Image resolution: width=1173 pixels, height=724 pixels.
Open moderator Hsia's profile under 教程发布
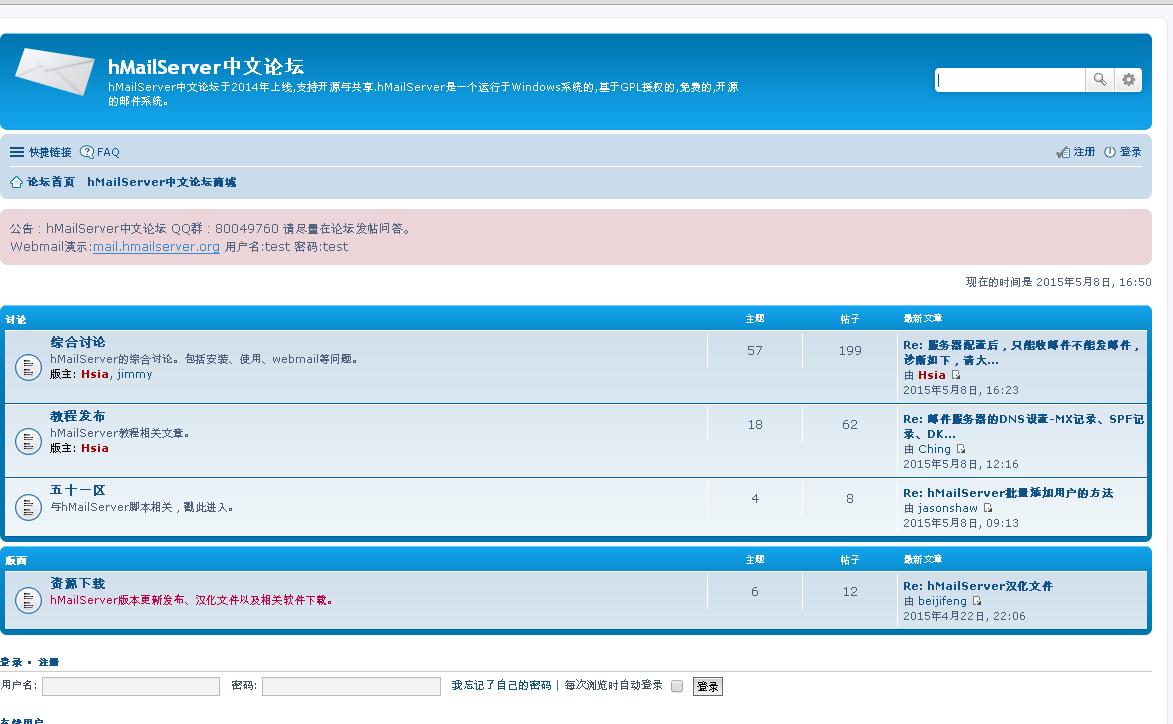95,448
